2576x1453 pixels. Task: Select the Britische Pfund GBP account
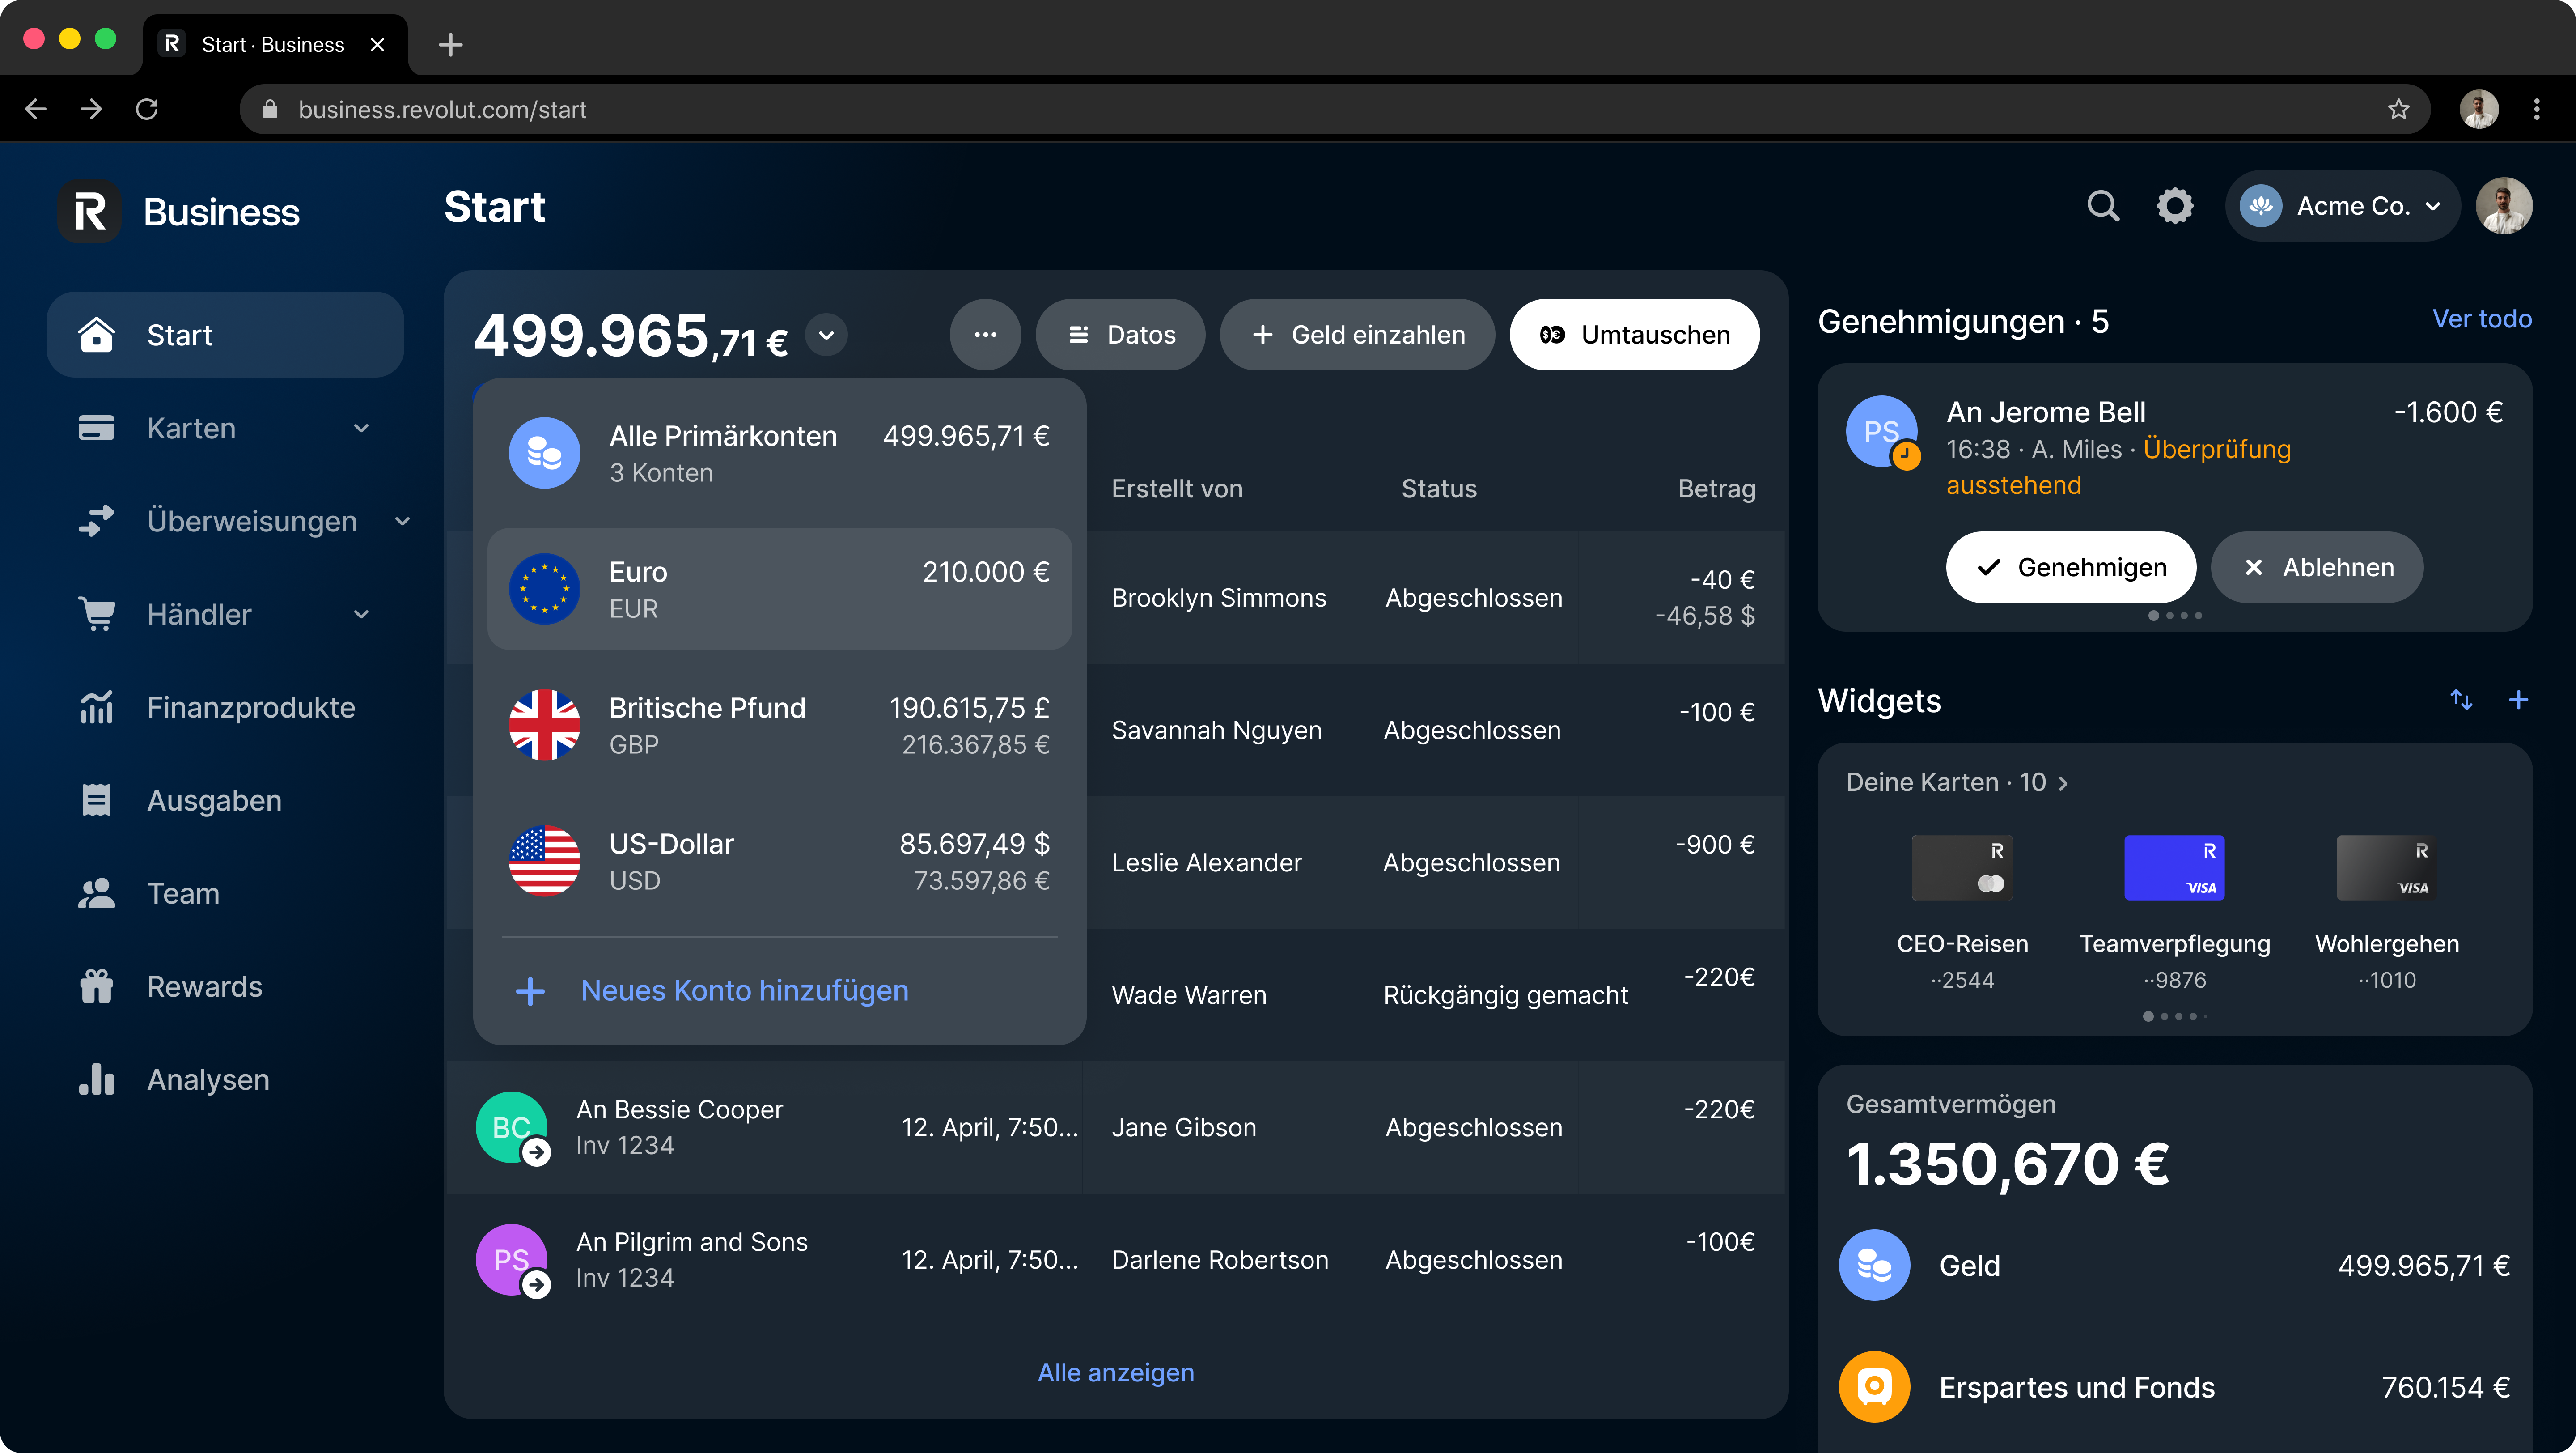tap(779, 725)
